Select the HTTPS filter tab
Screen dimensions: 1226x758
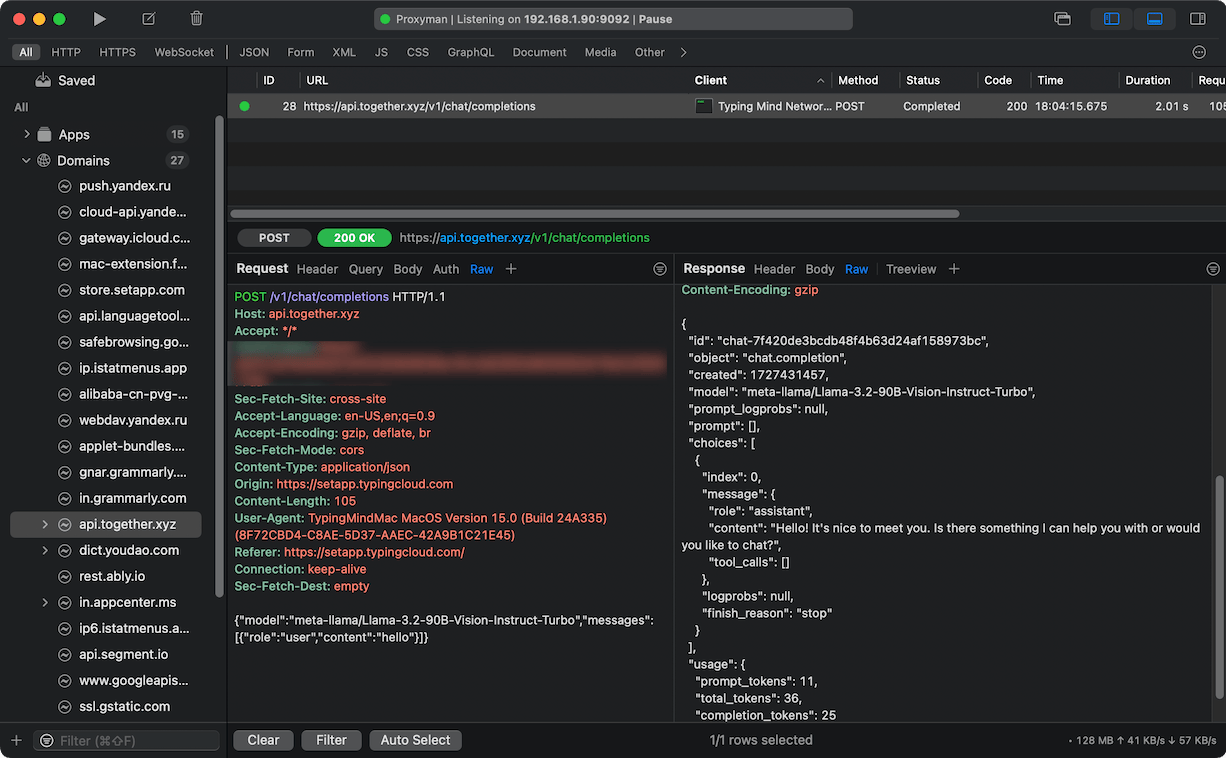[118, 52]
